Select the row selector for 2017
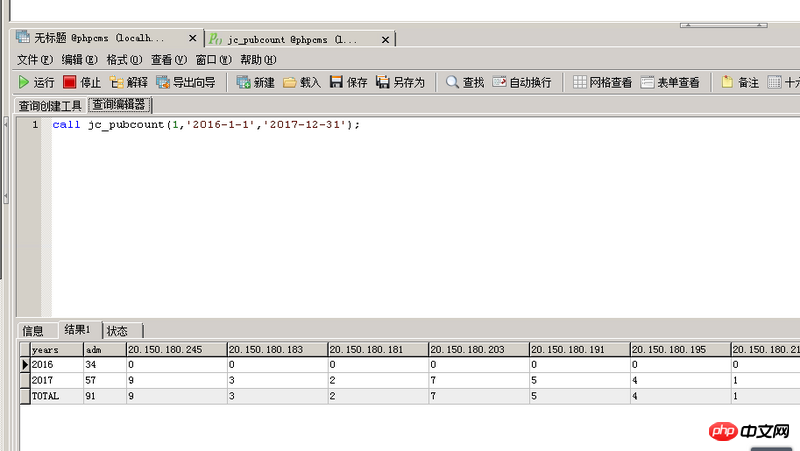 (25, 380)
